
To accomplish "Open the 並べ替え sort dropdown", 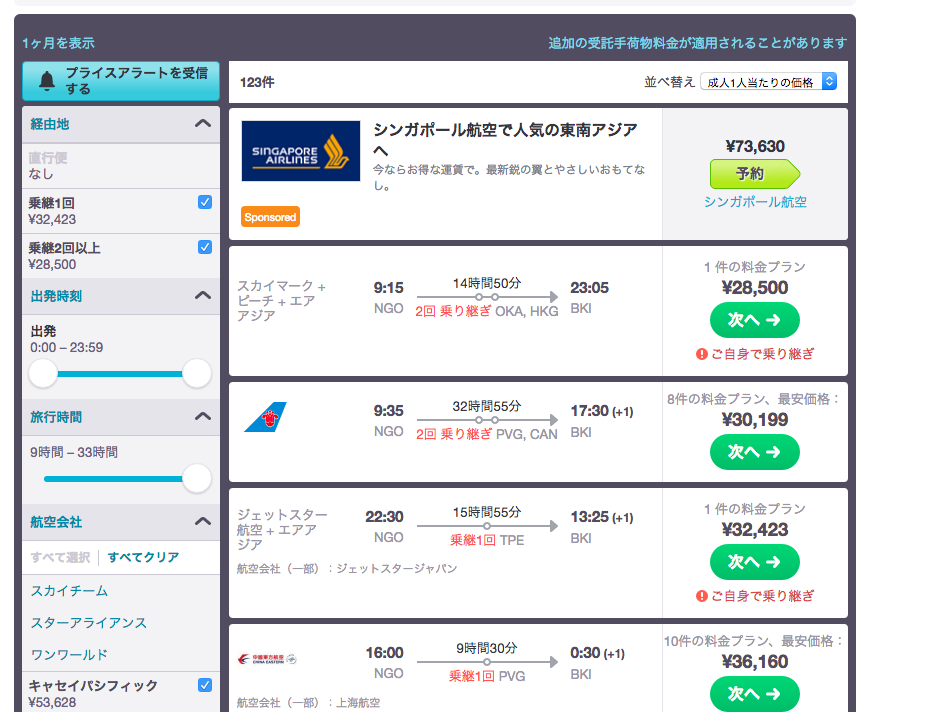I will 769,82.
